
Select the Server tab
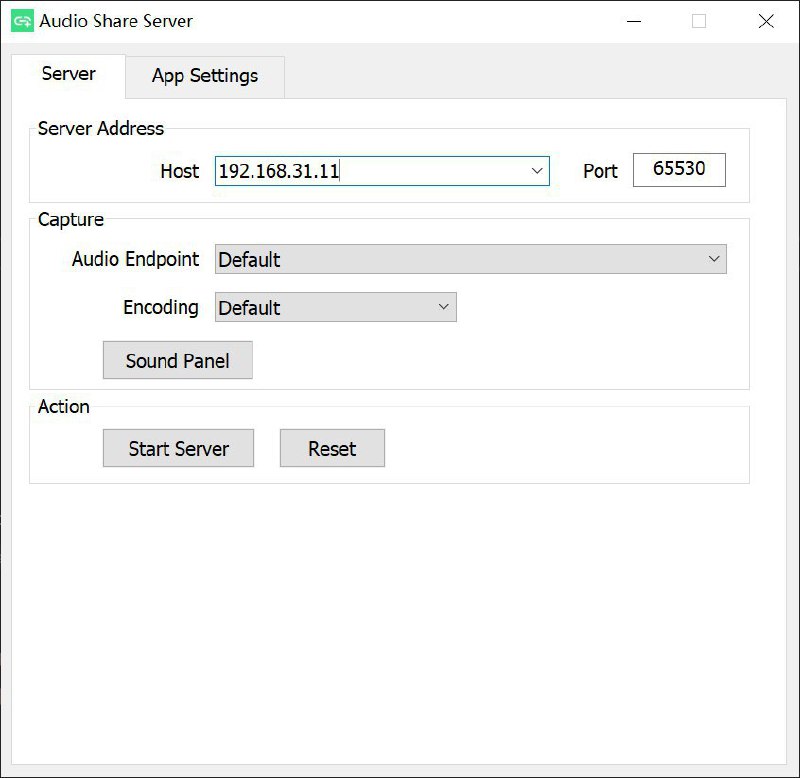68,74
